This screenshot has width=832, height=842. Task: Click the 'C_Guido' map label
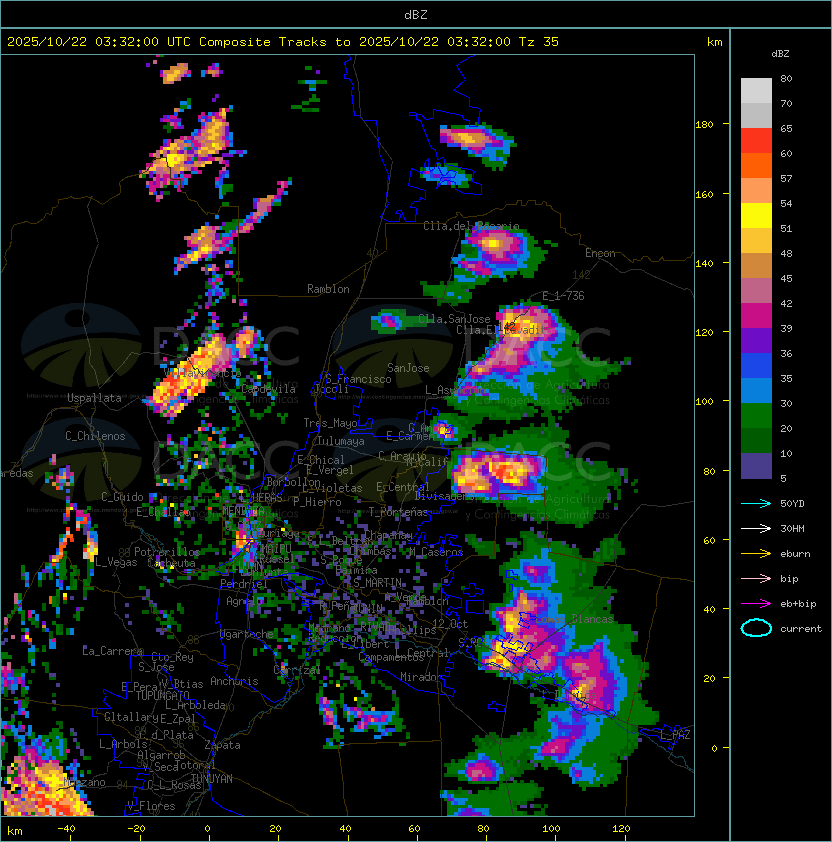122,497
